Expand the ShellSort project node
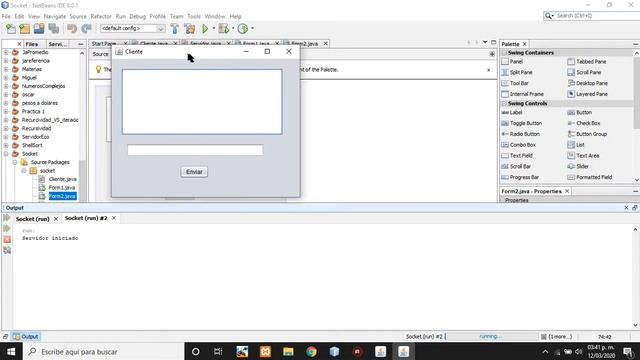The image size is (640, 360). tap(6, 145)
